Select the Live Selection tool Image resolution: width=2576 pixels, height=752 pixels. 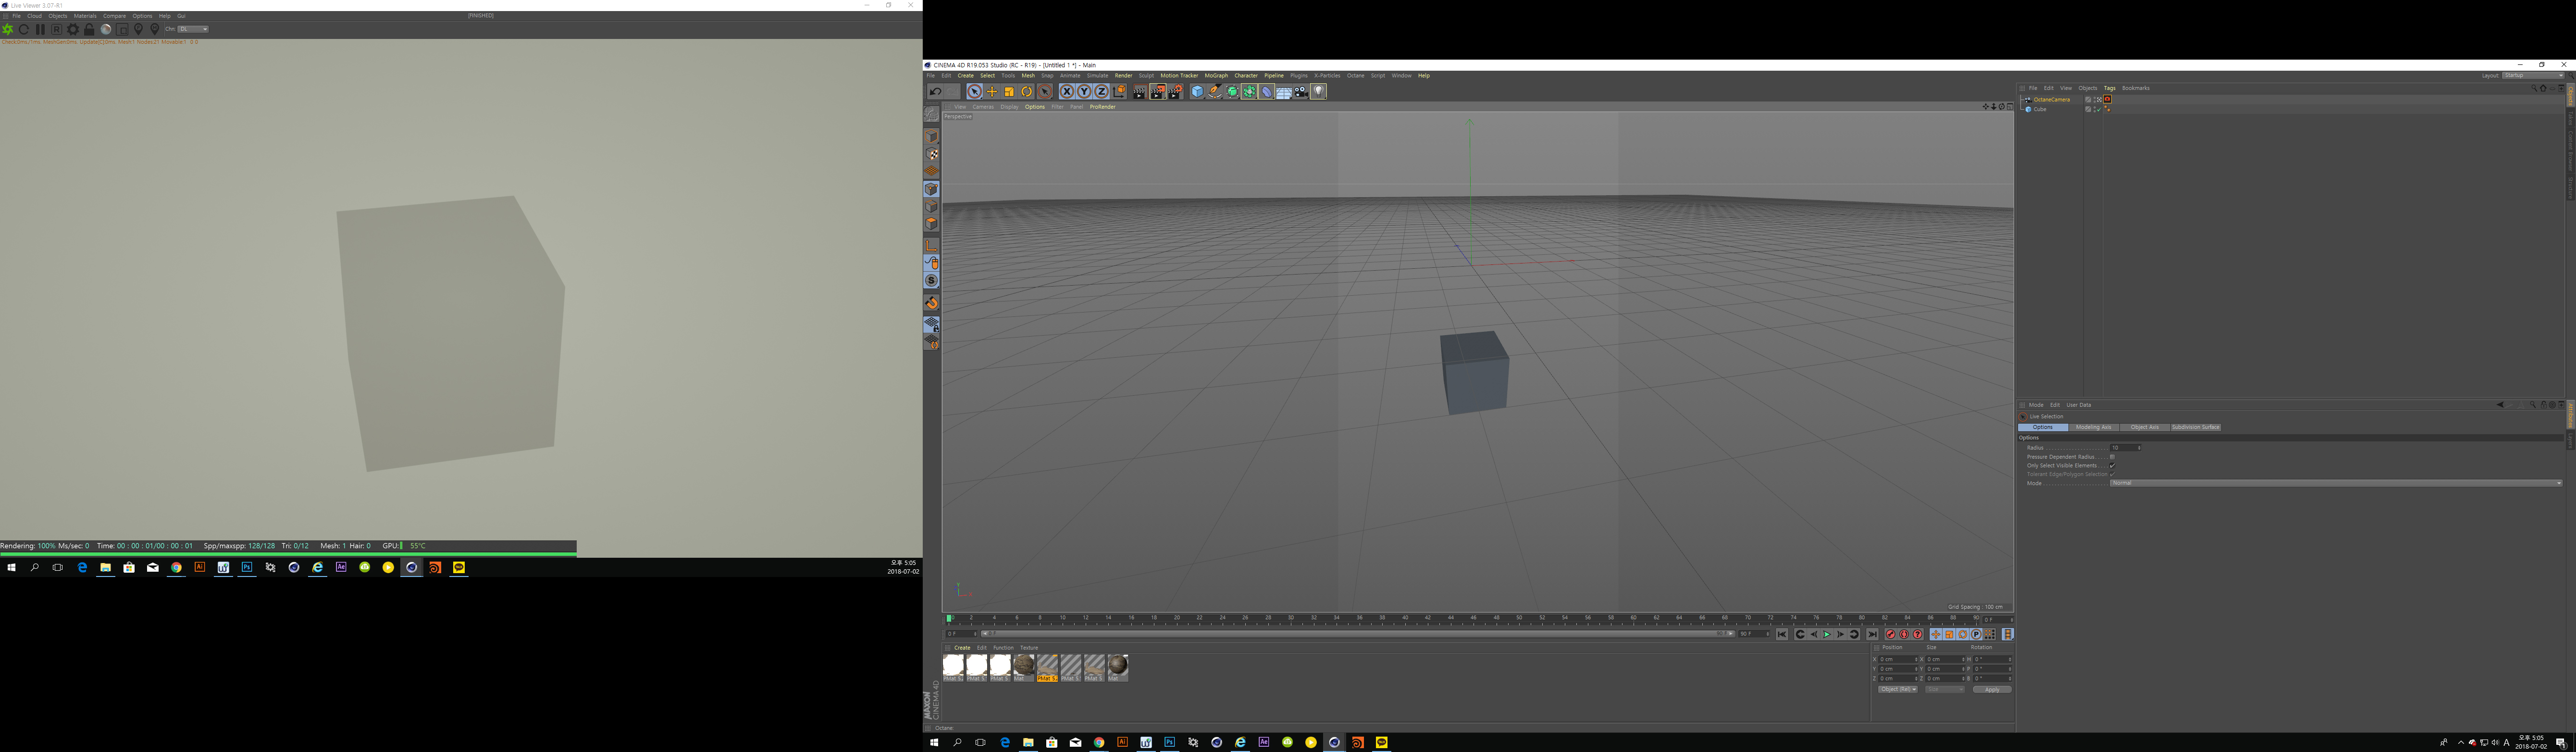[x=974, y=92]
